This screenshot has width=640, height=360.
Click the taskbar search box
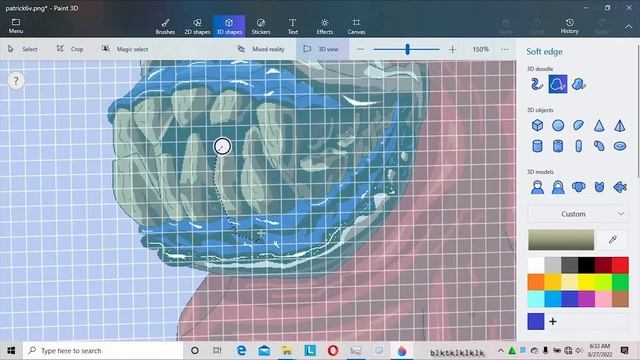[x=103, y=351]
